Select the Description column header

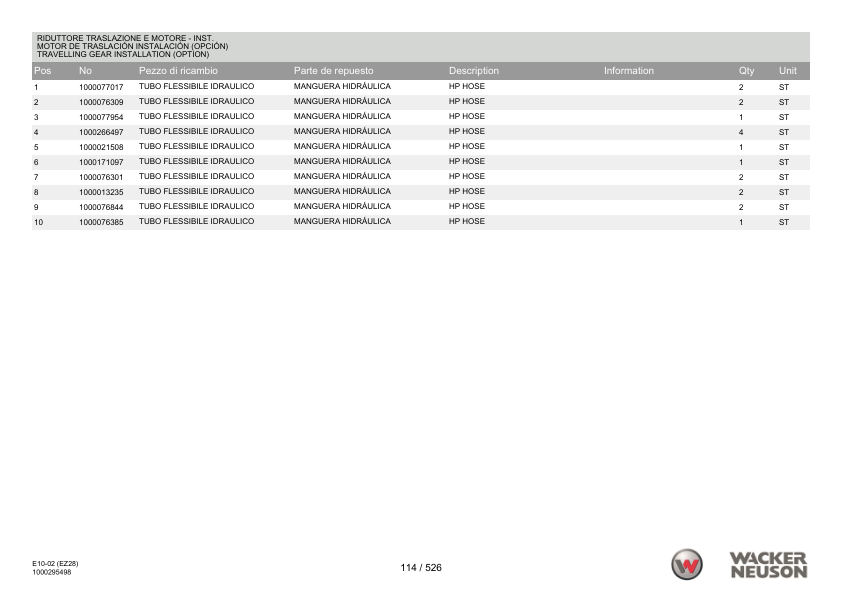coord(474,71)
